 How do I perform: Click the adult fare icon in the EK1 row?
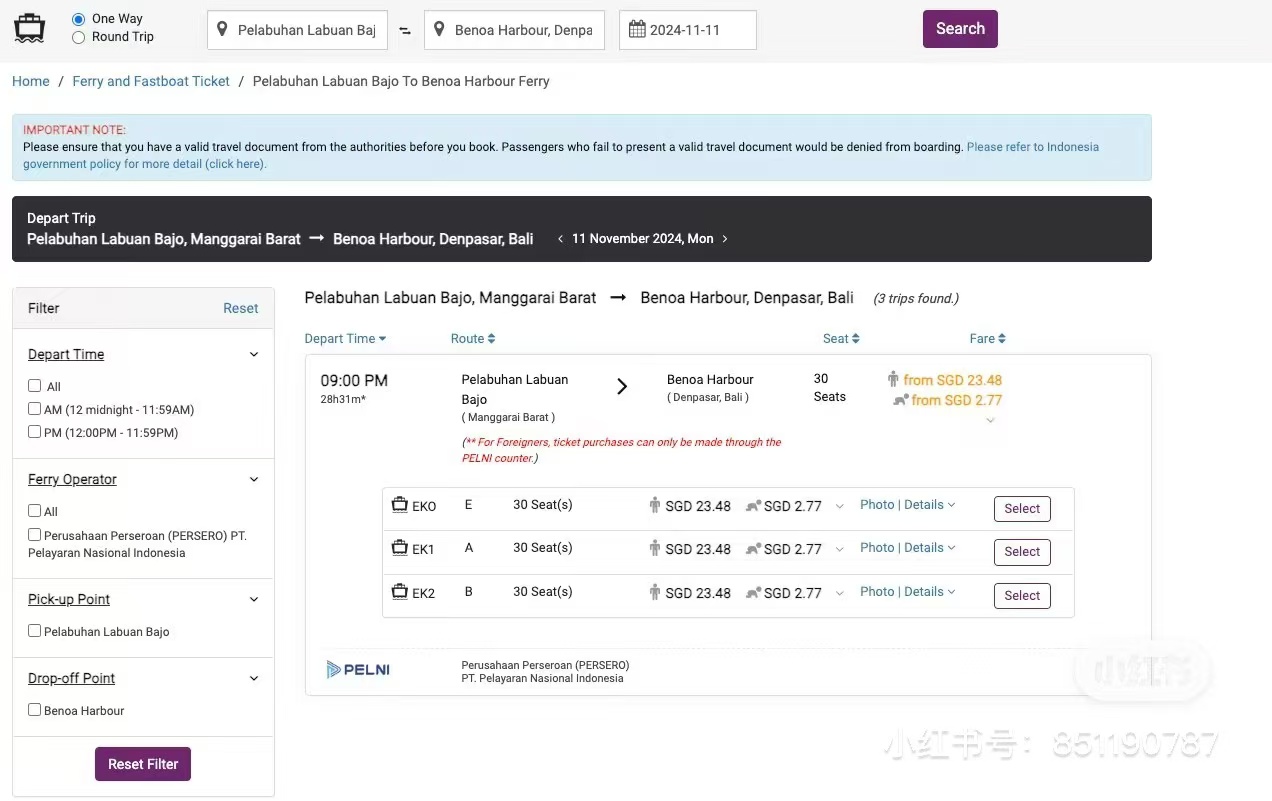click(655, 548)
